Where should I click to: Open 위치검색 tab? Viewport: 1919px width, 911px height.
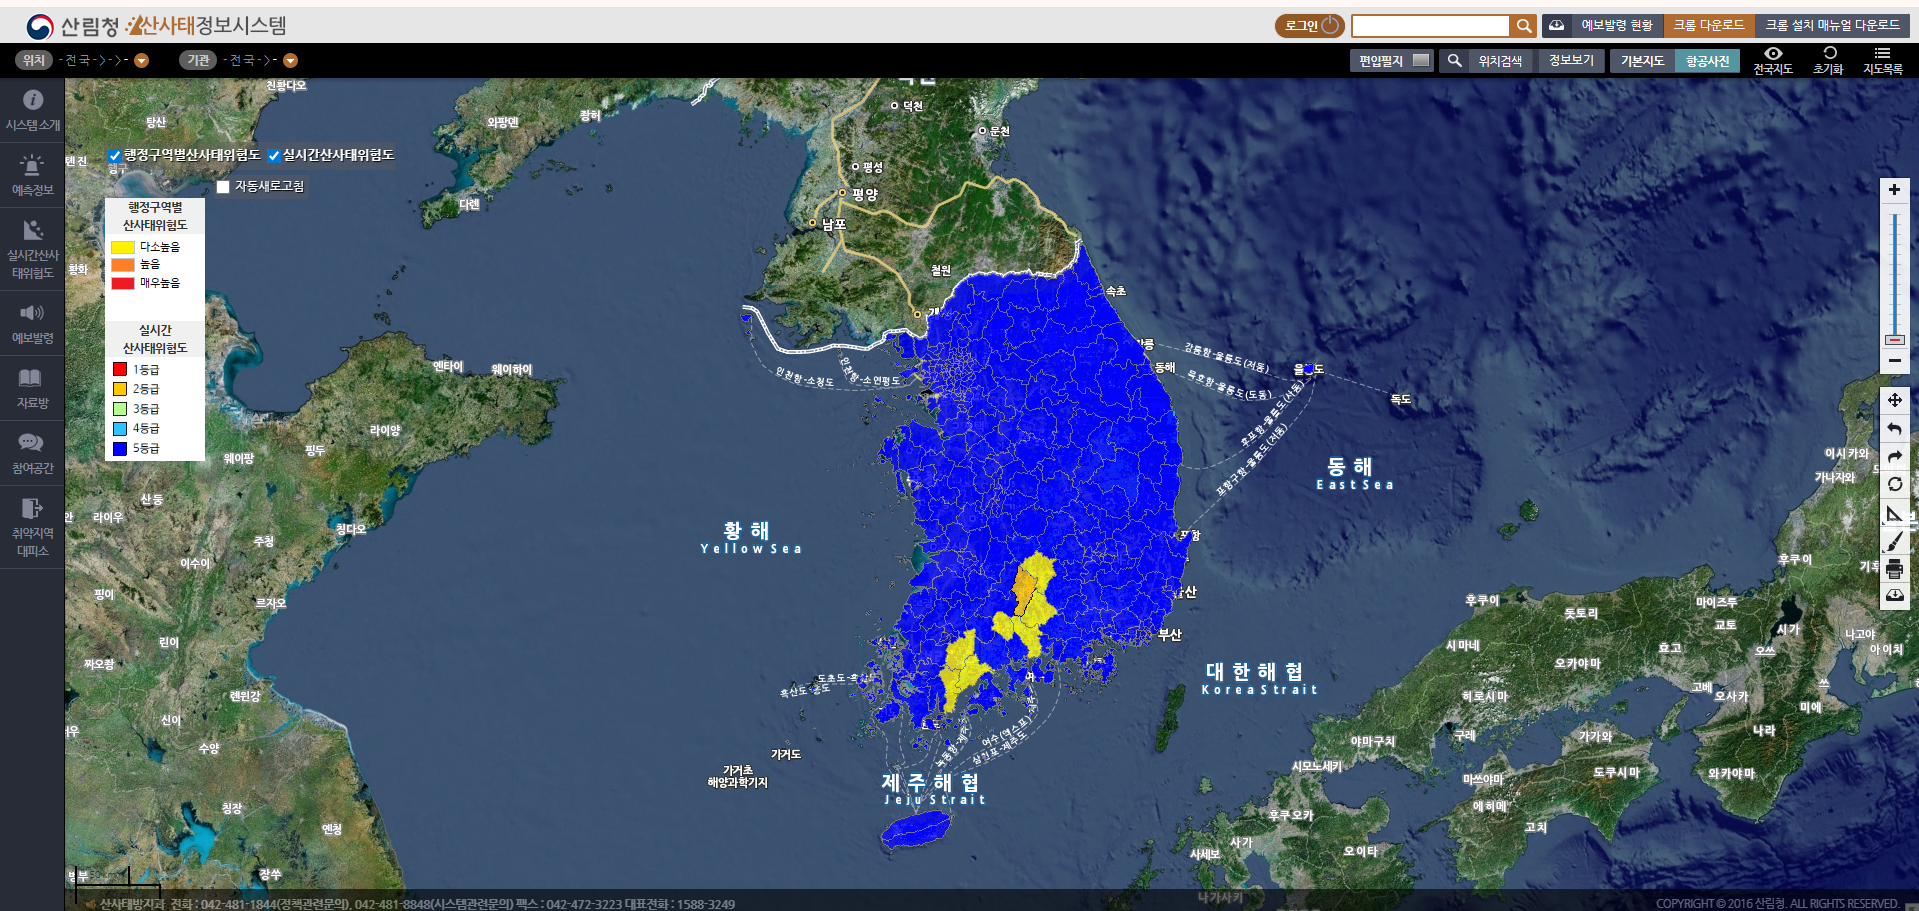coord(1500,61)
